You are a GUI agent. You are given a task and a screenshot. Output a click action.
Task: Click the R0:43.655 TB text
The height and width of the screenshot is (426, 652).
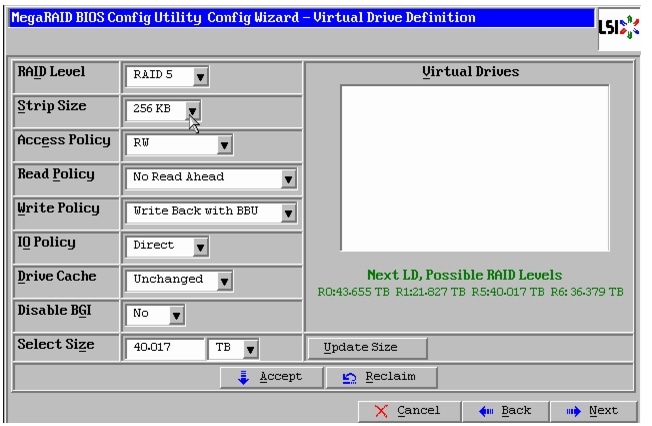353,292
